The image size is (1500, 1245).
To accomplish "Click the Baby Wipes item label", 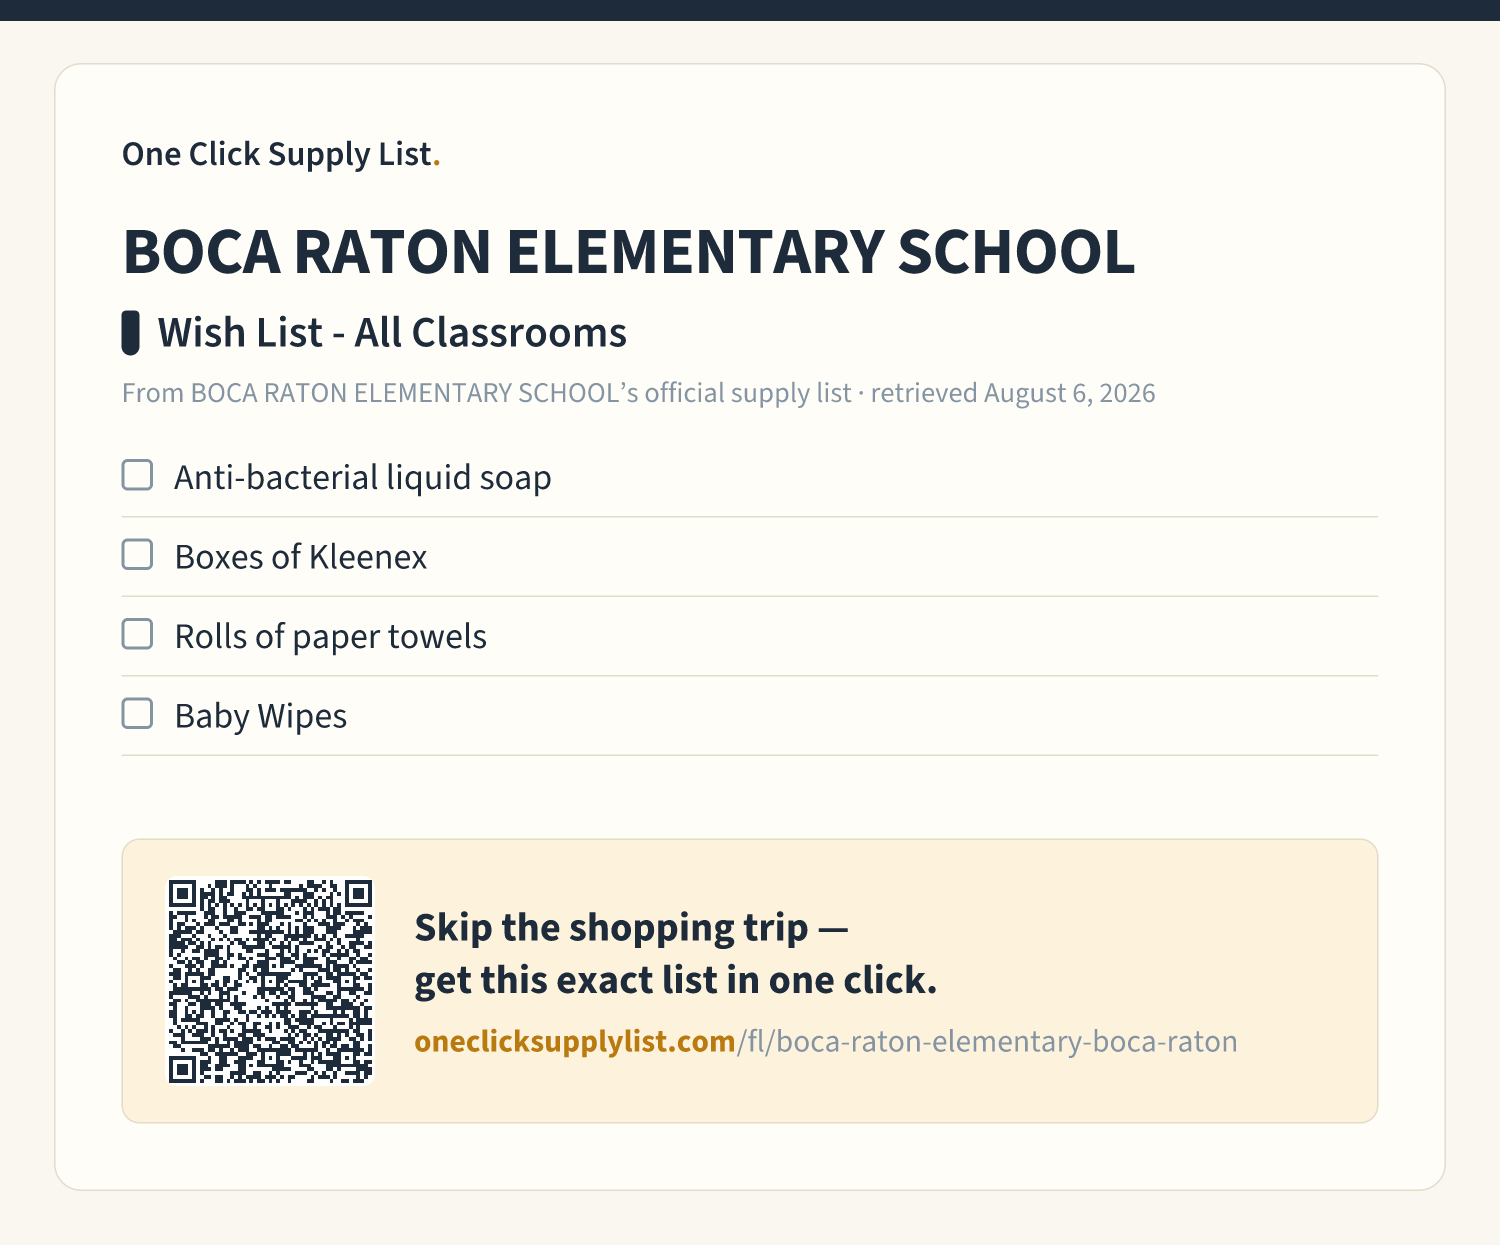I will (x=261, y=717).
